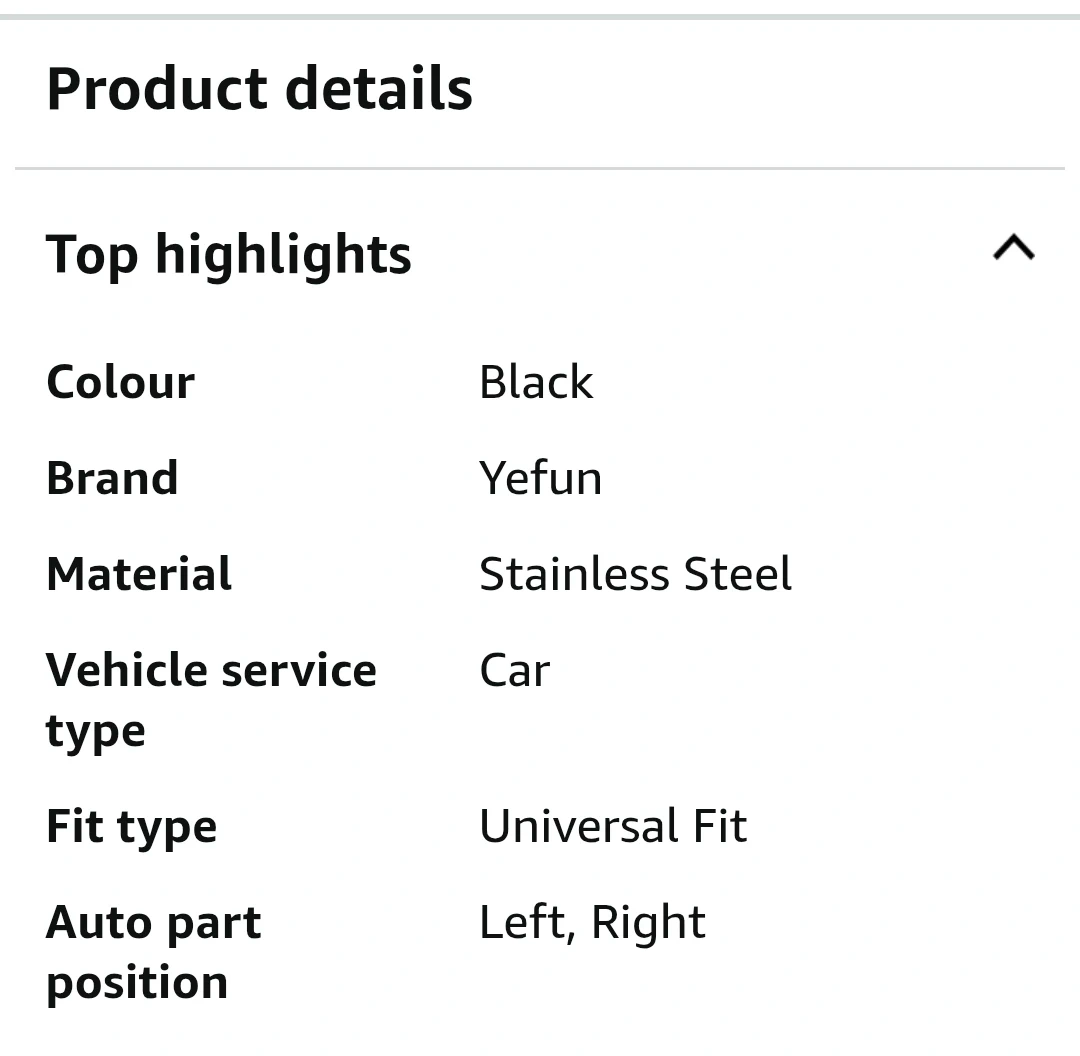This screenshot has height=1056, width=1080.
Task: Select the Black colour value
Action: [536, 382]
